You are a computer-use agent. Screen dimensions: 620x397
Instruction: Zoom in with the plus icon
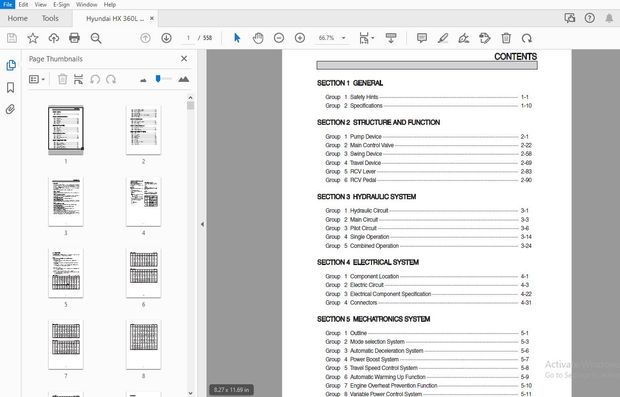[x=300, y=38]
